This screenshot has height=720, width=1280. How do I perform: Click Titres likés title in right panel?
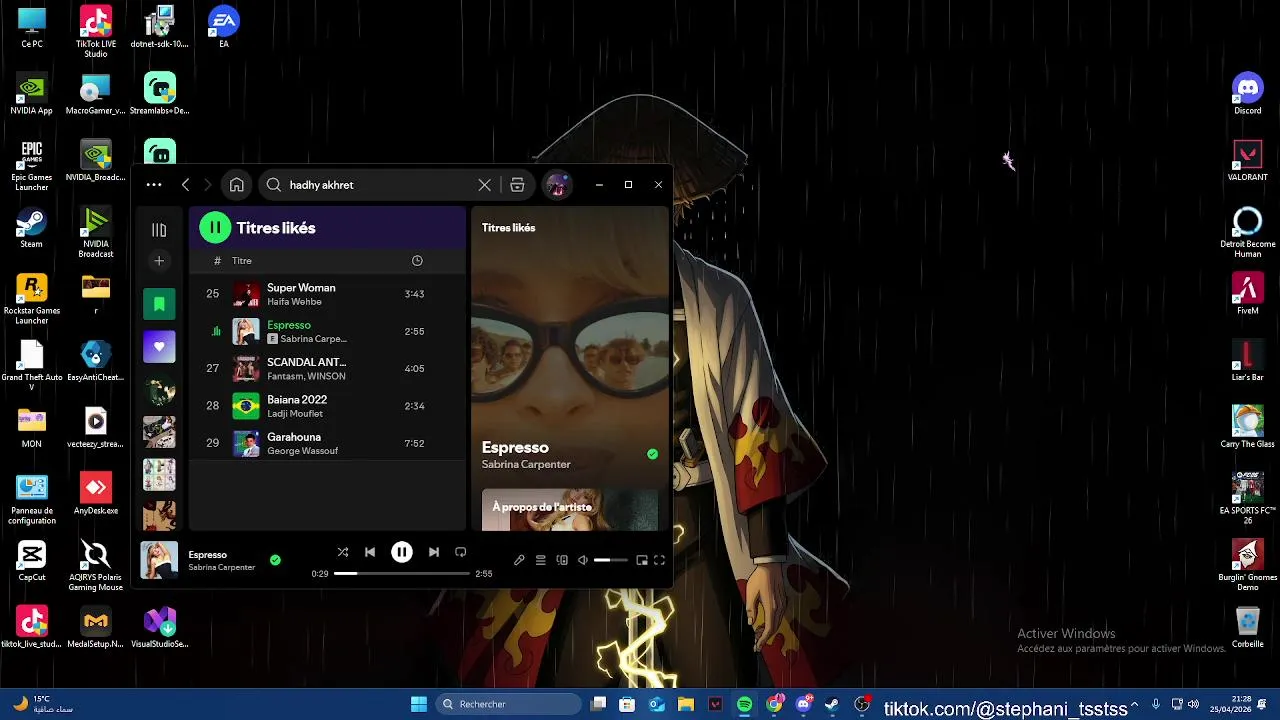click(508, 228)
